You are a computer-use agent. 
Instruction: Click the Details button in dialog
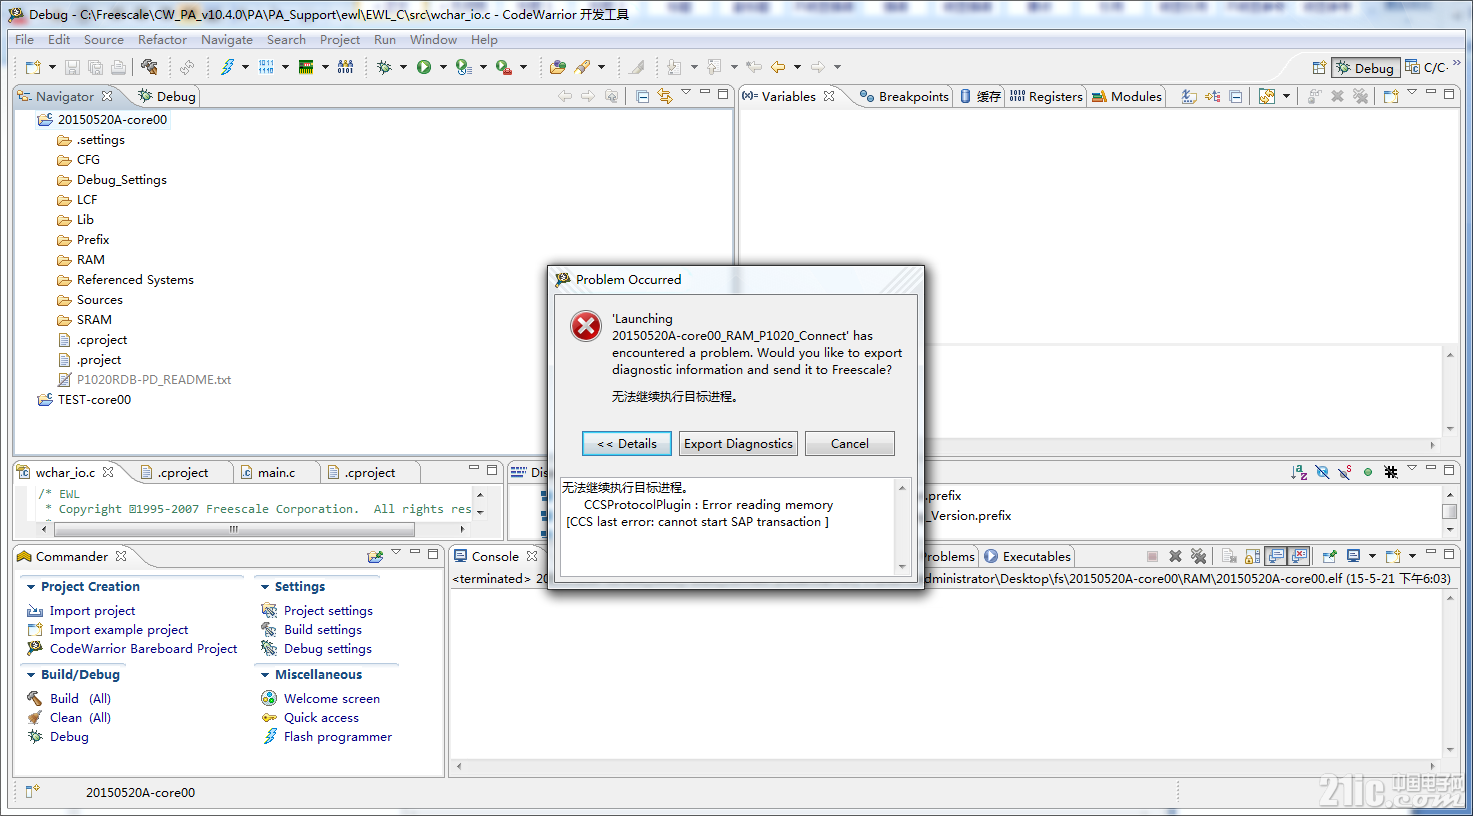click(x=627, y=443)
